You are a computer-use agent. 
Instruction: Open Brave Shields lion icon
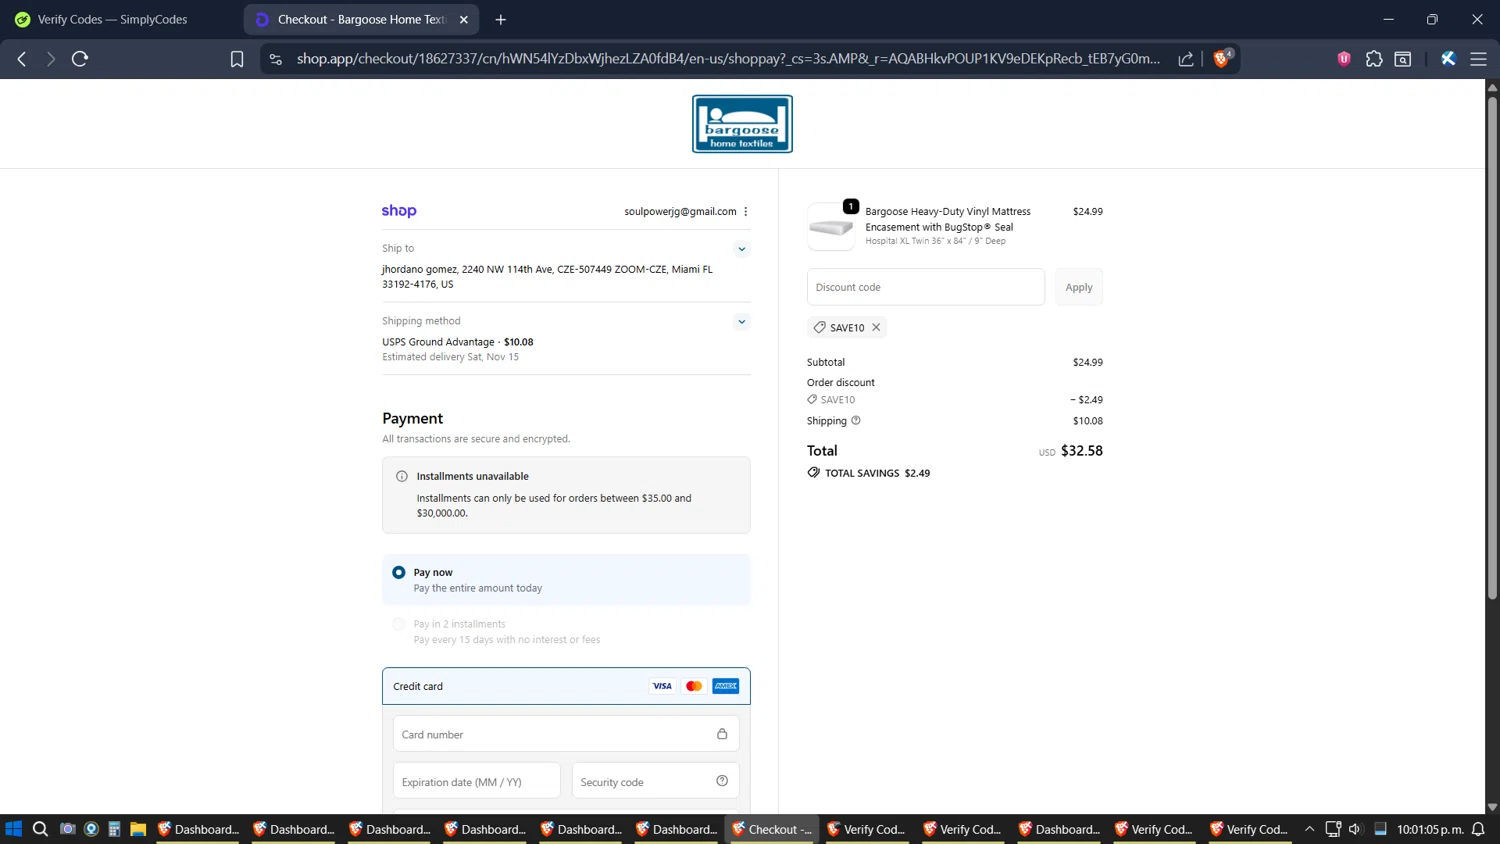(x=1221, y=59)
